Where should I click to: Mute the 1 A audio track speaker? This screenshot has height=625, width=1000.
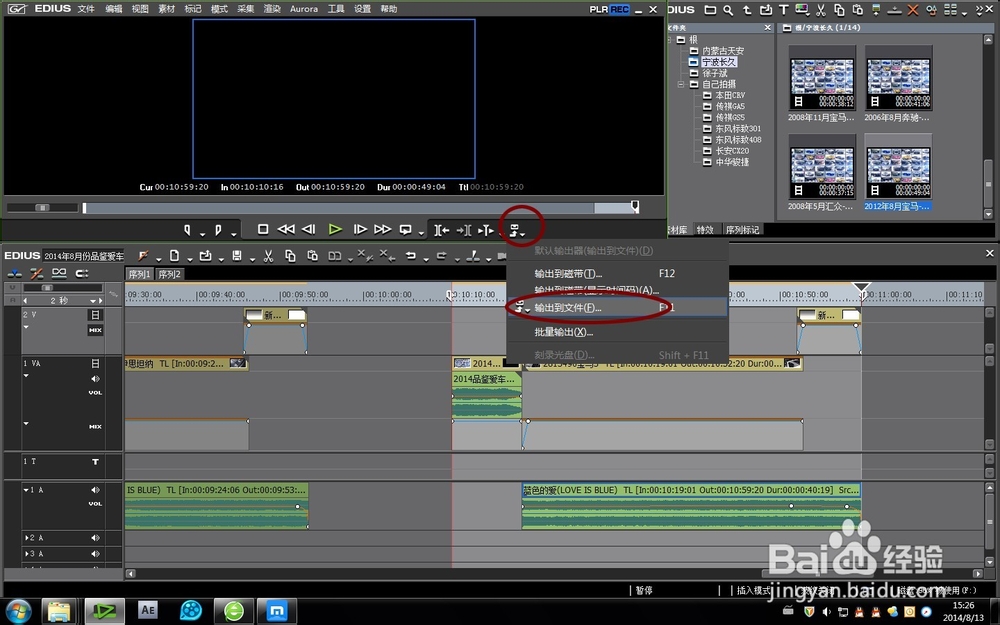point(96,490)
